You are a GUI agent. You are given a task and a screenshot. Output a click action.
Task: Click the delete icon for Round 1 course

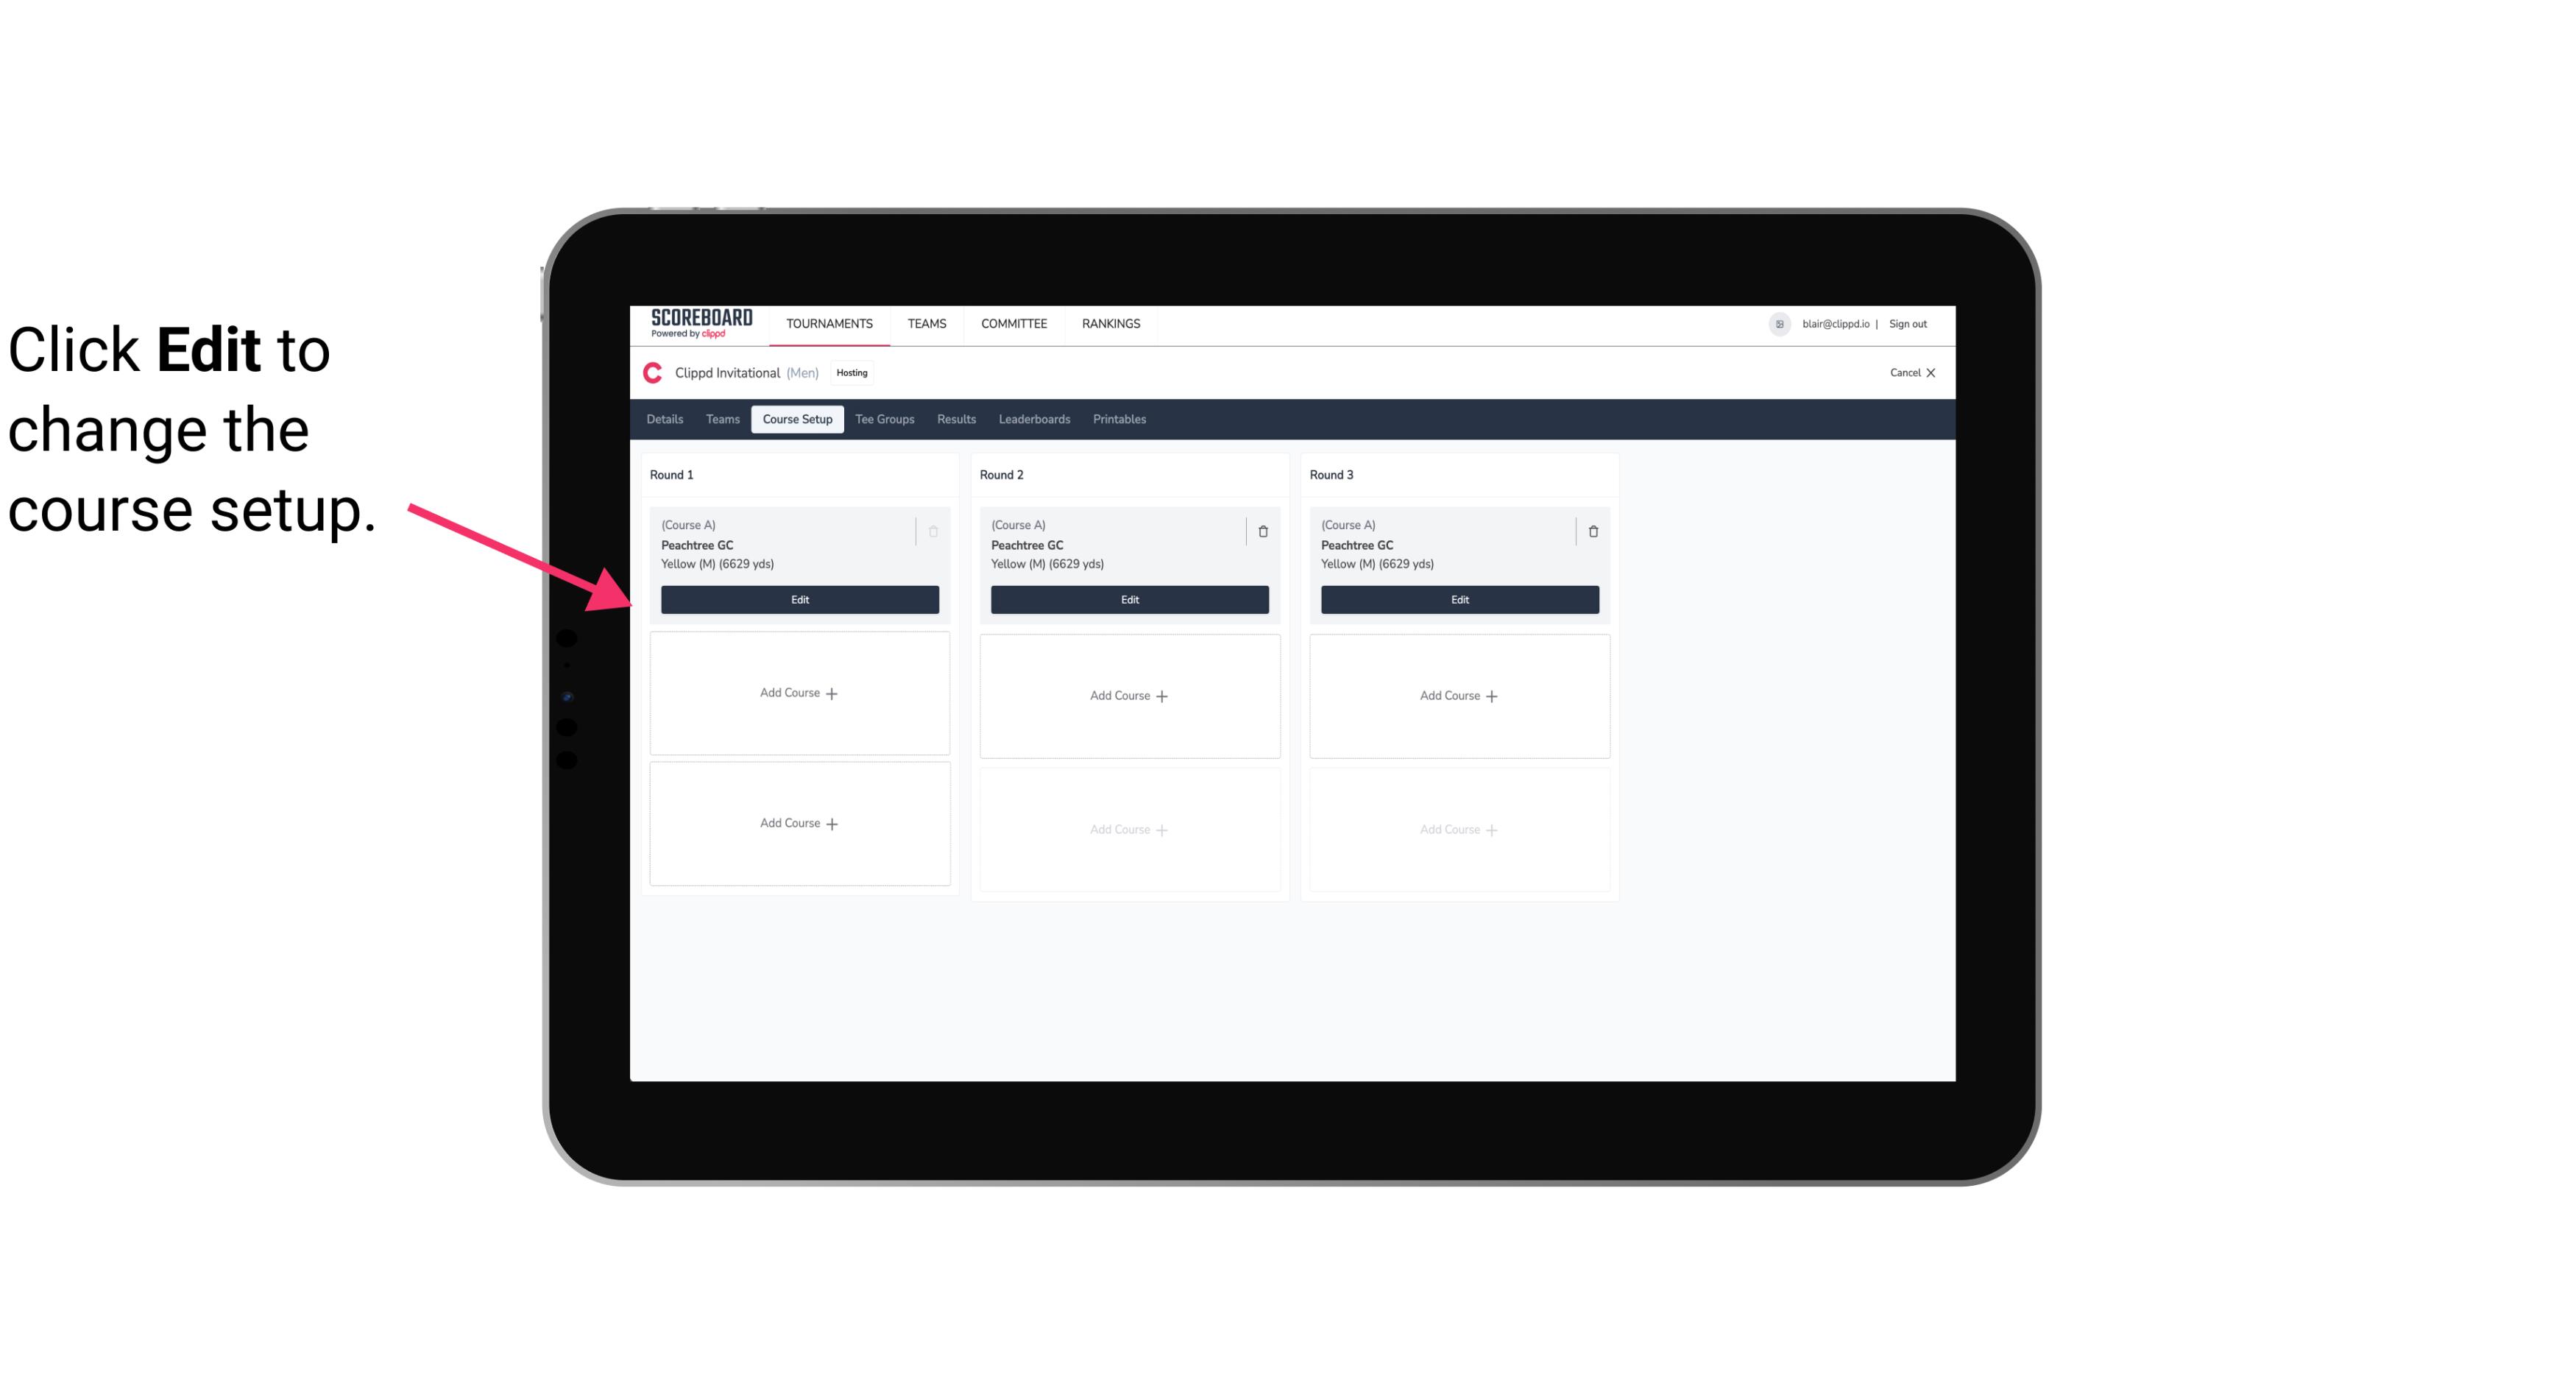(935, 531)
